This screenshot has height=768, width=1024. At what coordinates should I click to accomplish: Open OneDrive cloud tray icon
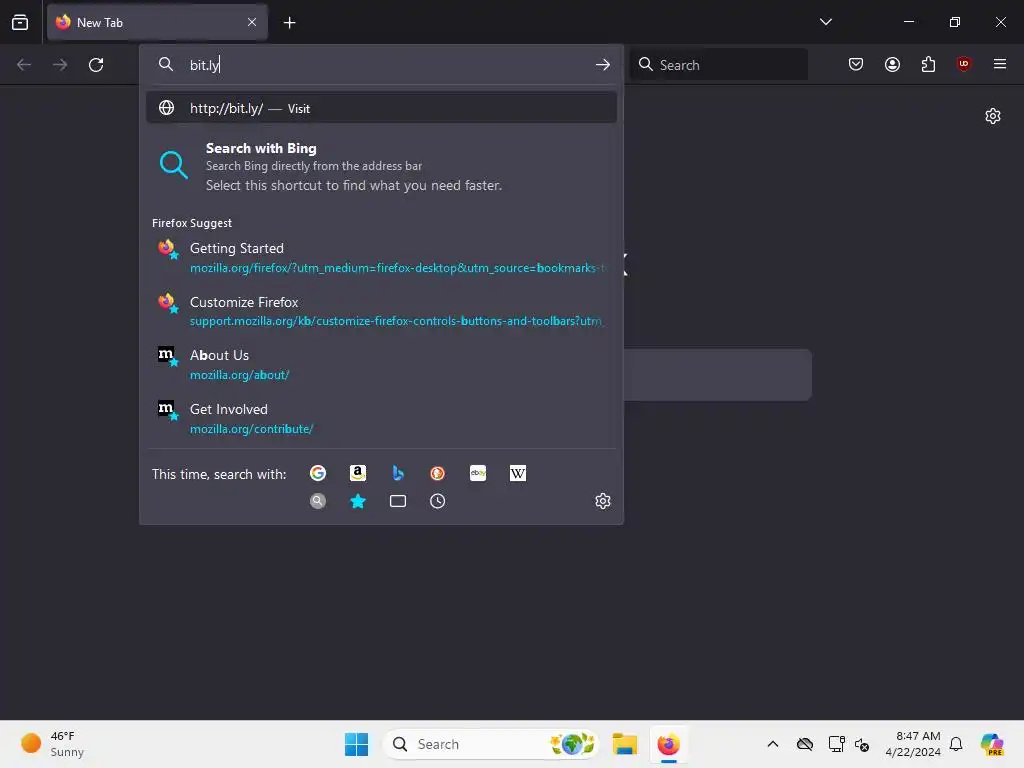(805, 744)
